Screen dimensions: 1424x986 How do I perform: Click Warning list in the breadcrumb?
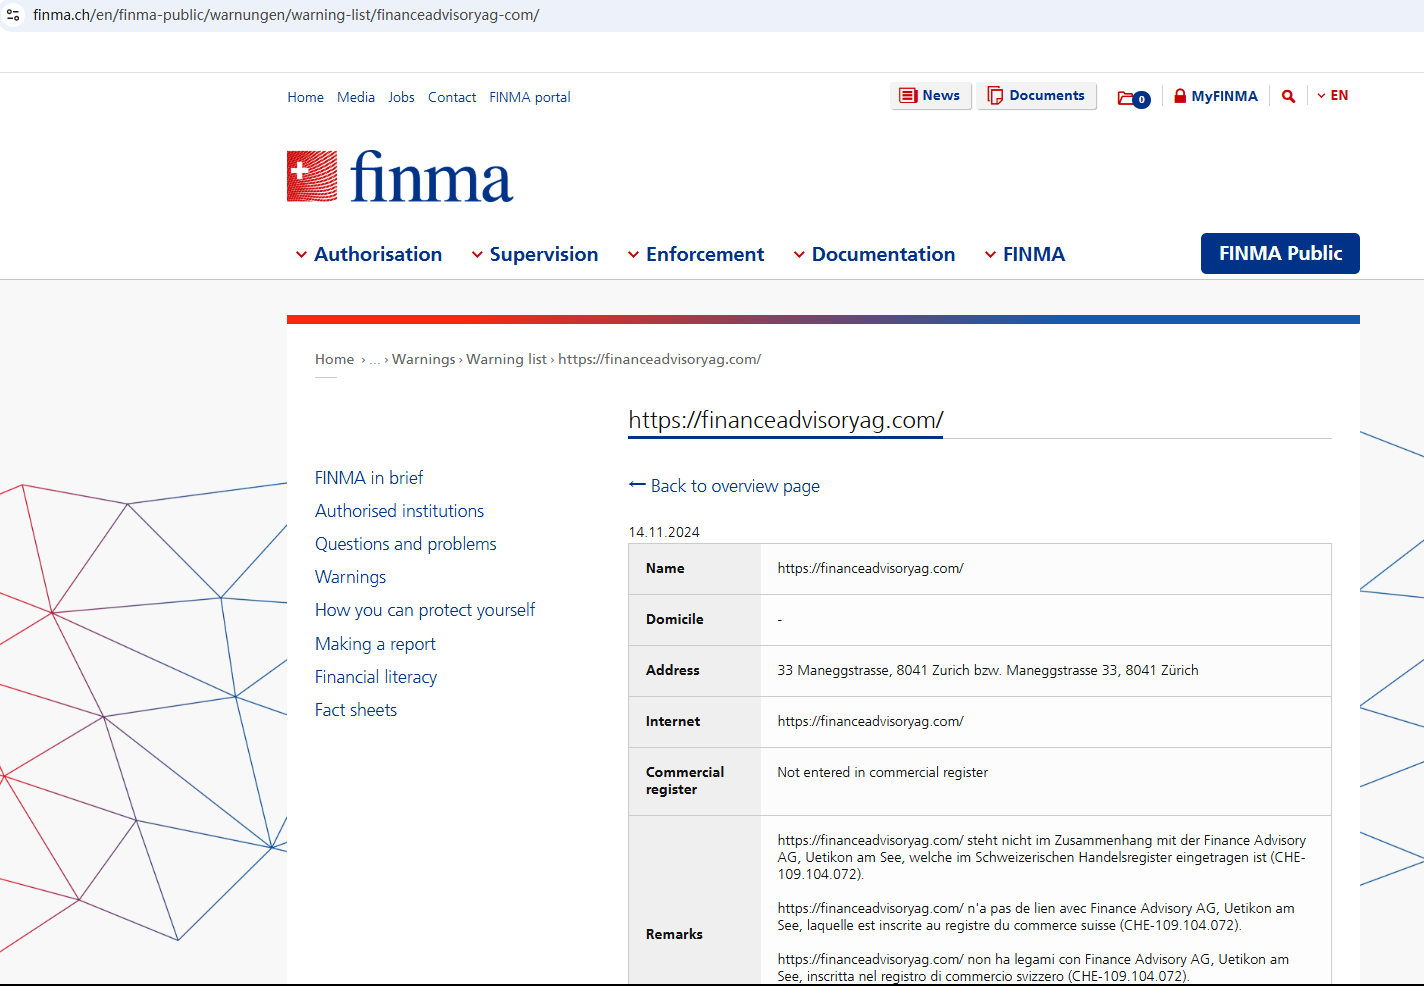pos(506,359)
